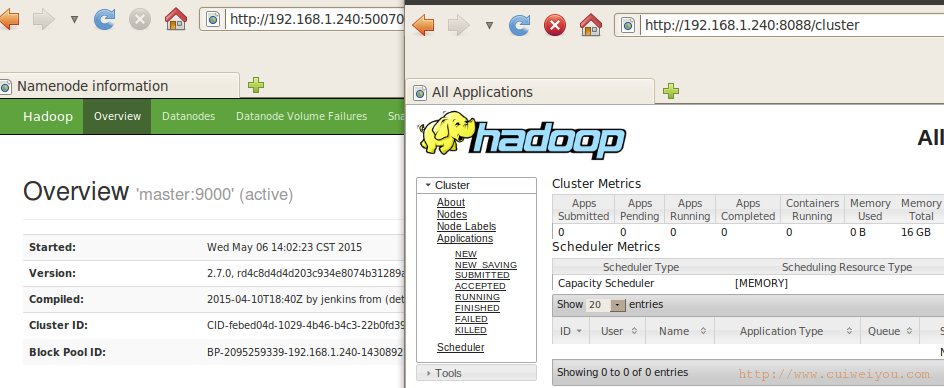Expand the Tools sidebar section
Image resolution: width=944 pixels, height=388 pixels.
click(x=476, y=373)
